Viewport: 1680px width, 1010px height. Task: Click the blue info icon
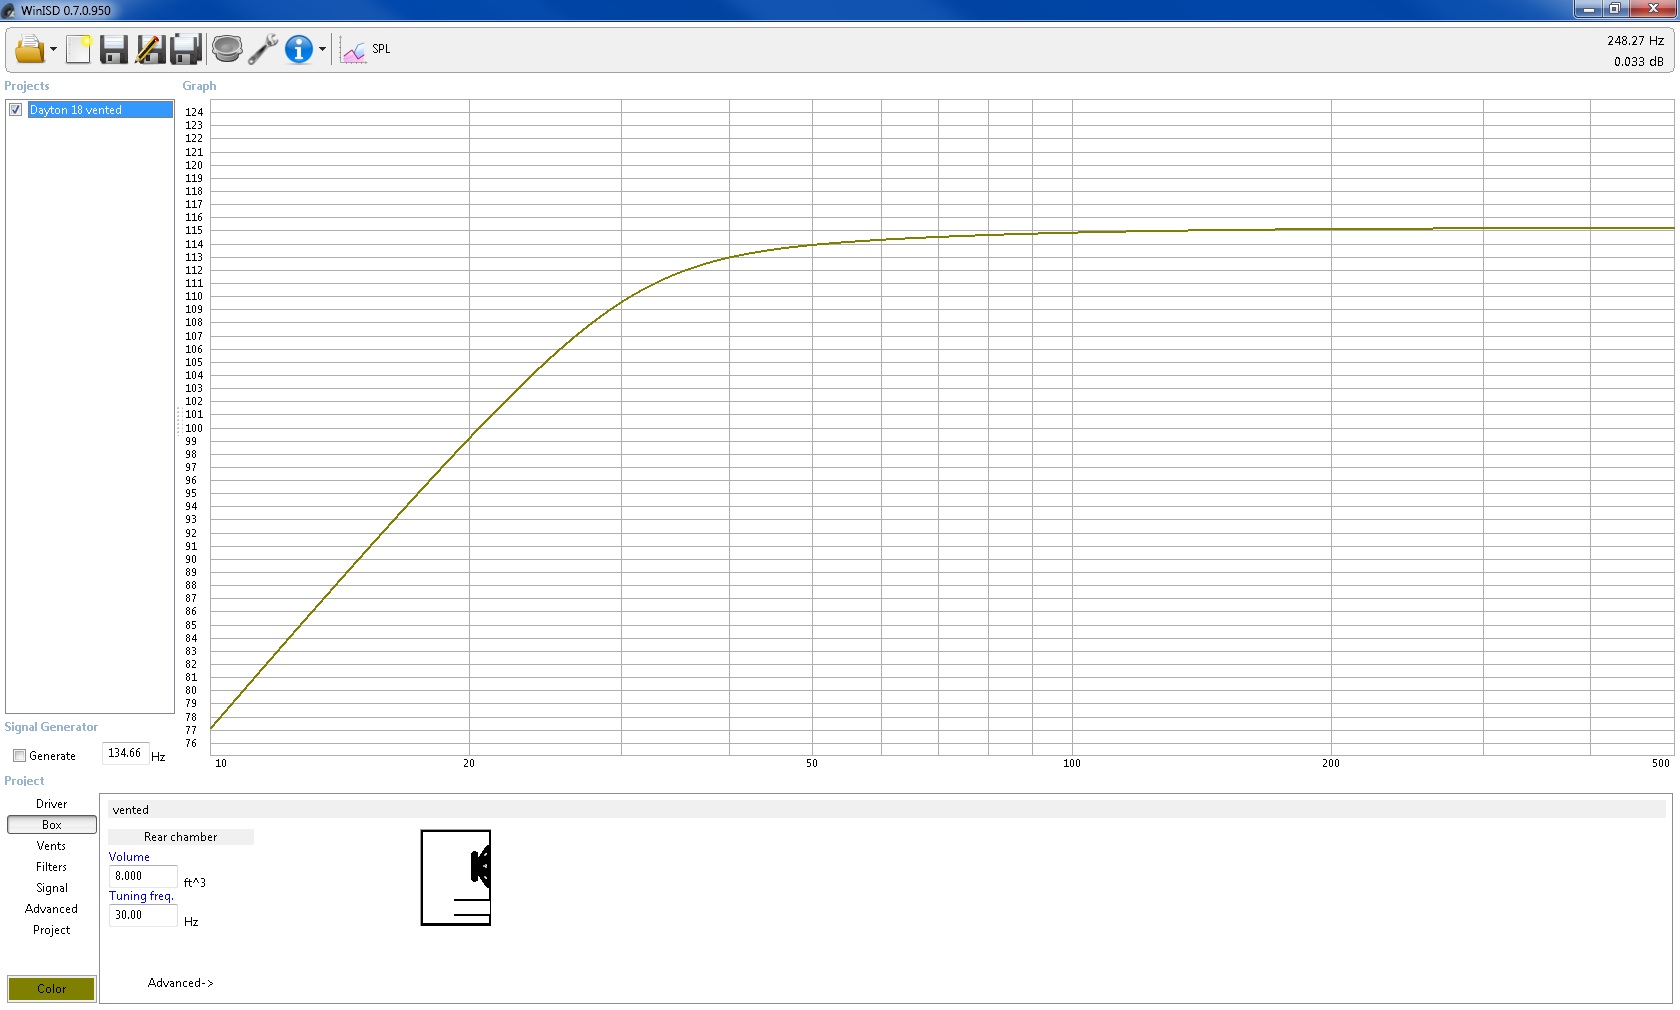point(299,49)
